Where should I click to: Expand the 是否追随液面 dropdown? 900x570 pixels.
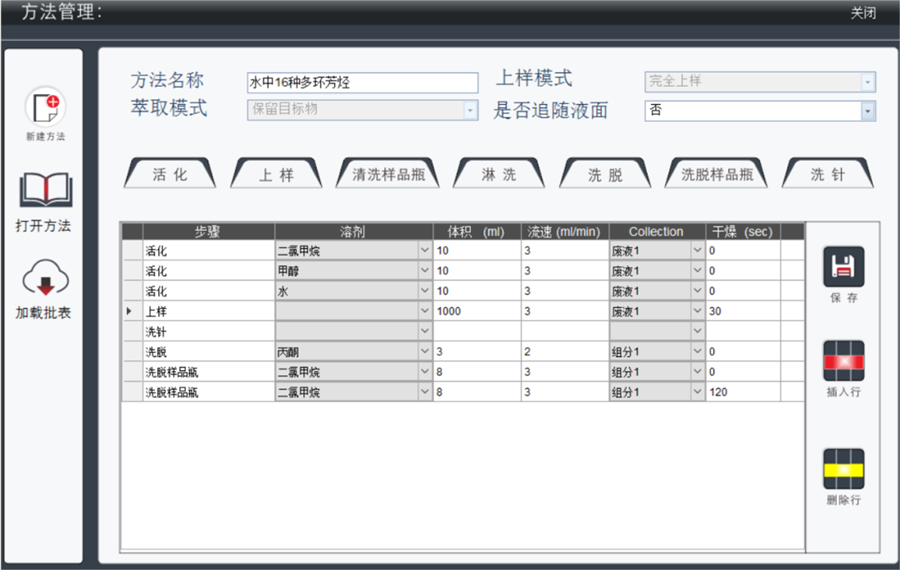tap(867, 111)
